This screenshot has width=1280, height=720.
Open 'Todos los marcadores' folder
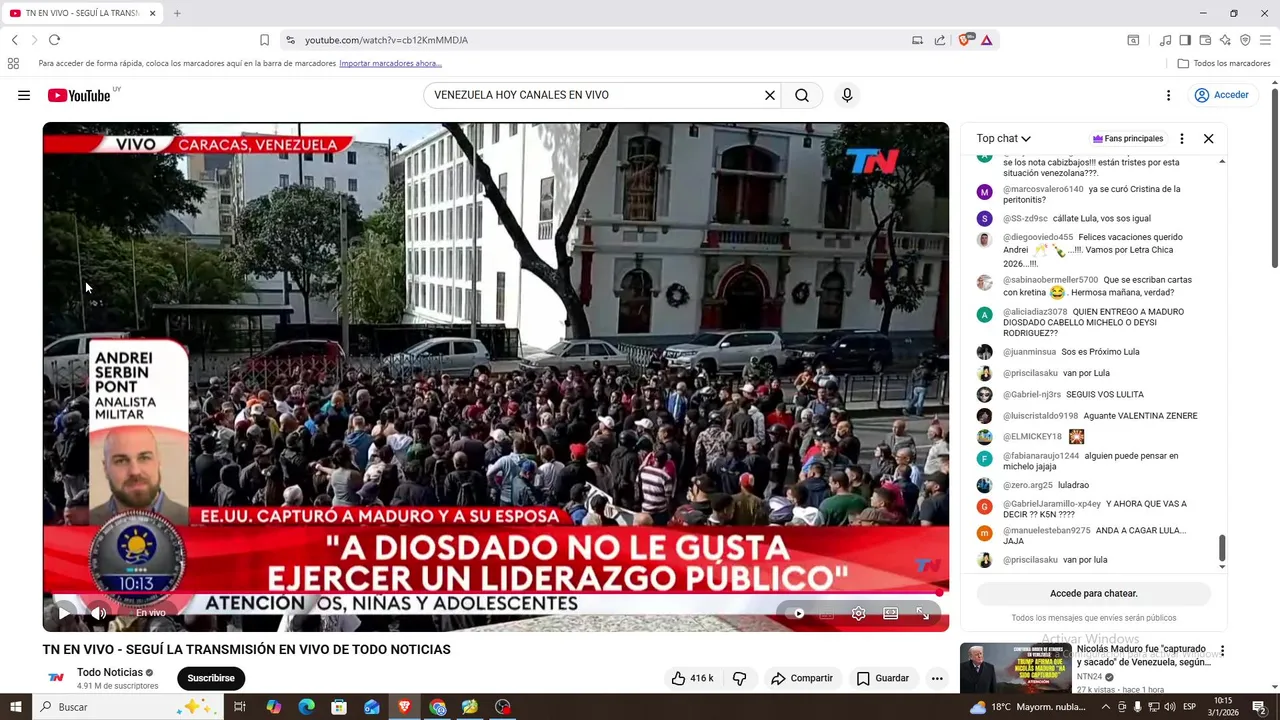1224,63
